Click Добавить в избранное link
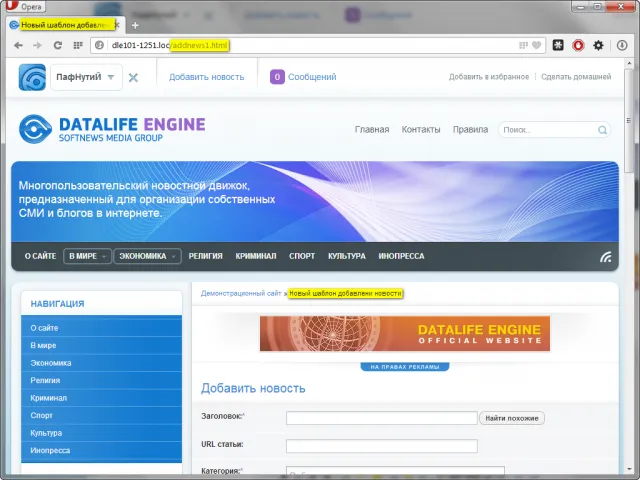 [489, 77]
